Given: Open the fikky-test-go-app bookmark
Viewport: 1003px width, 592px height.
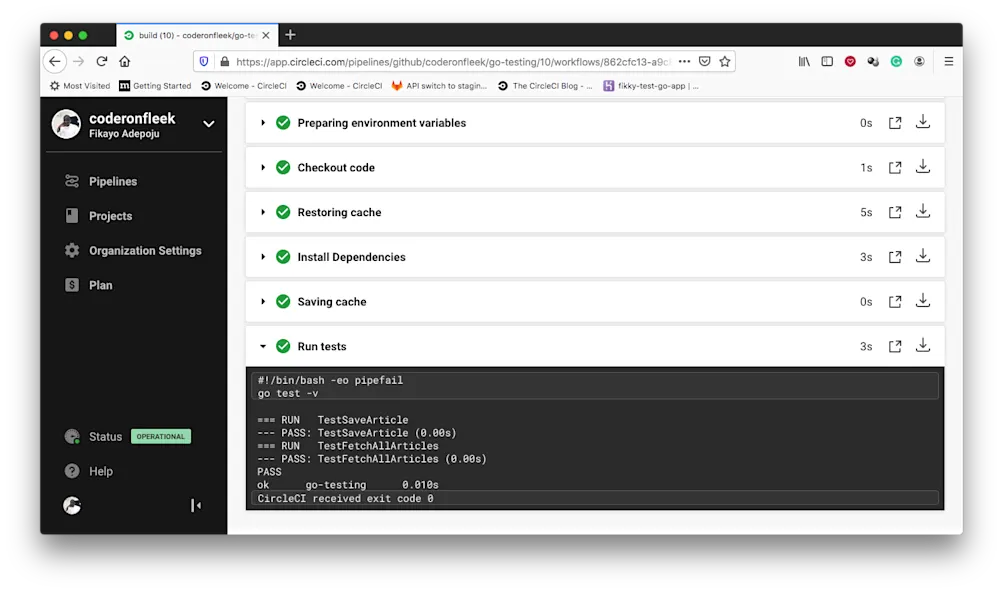Looking at the screenshot, I should (x=651, y=86).
